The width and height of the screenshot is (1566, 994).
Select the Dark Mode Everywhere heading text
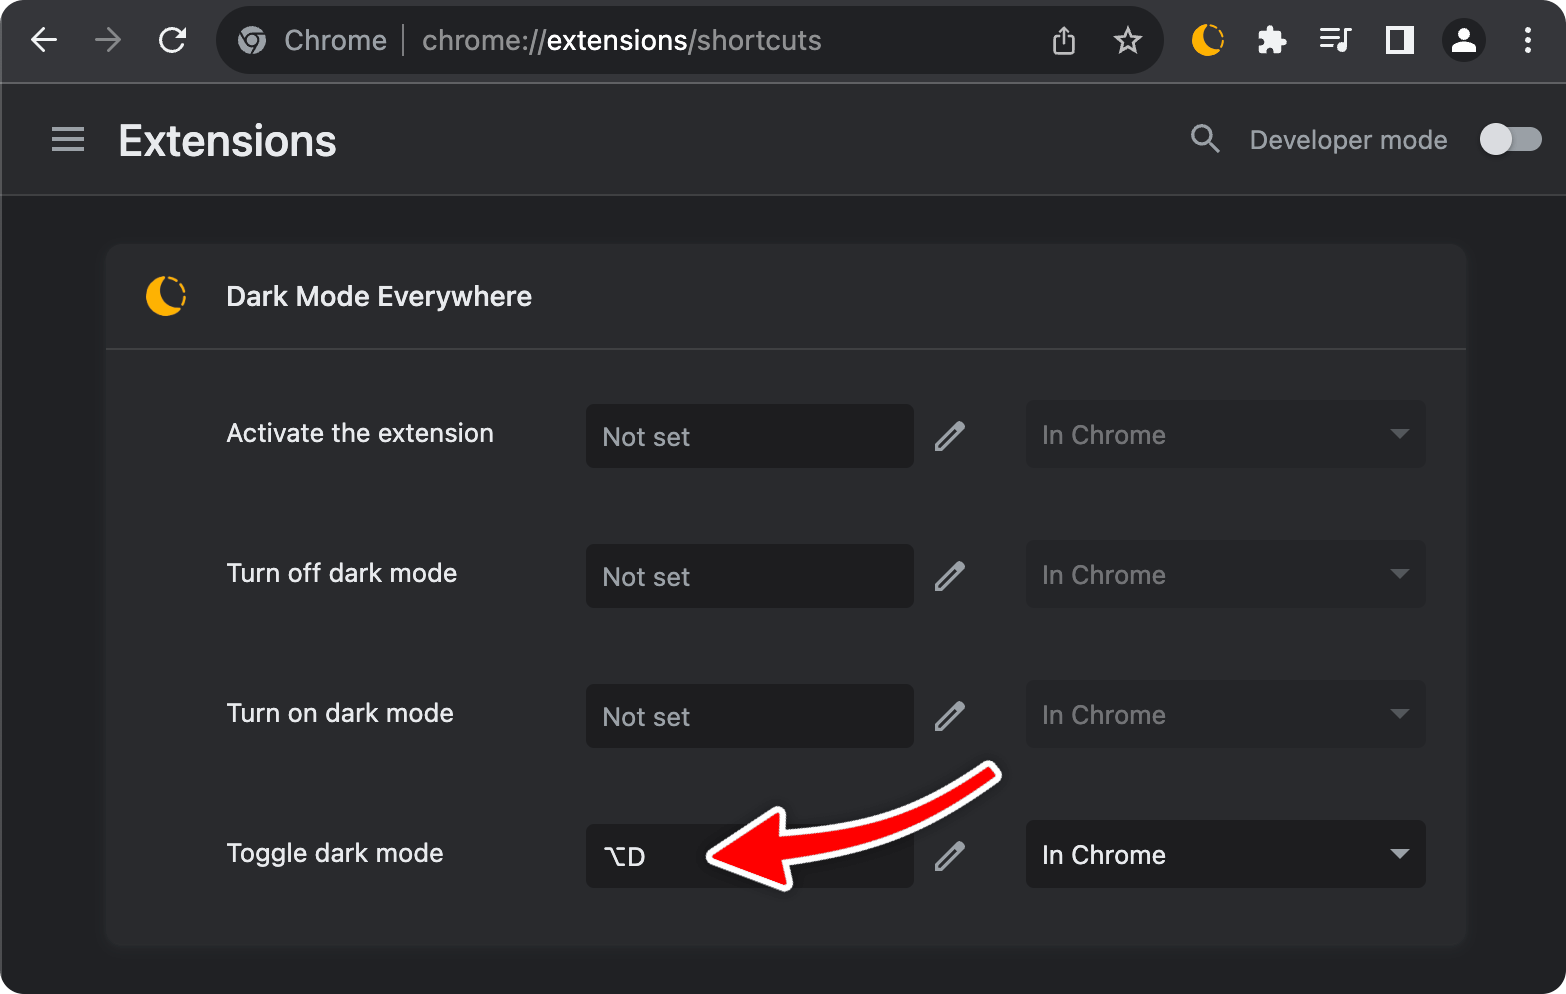point(379,296)
